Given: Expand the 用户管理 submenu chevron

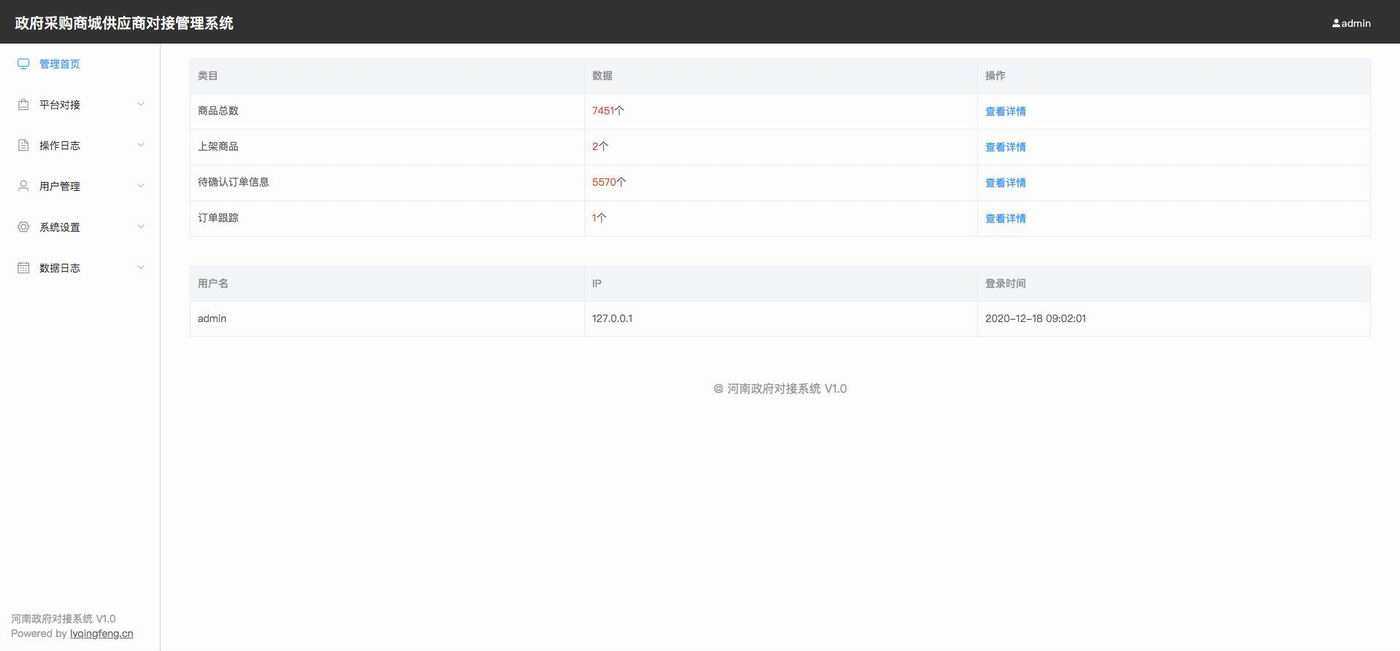Looking at the screenshot, I should click(x=140, y=186).
